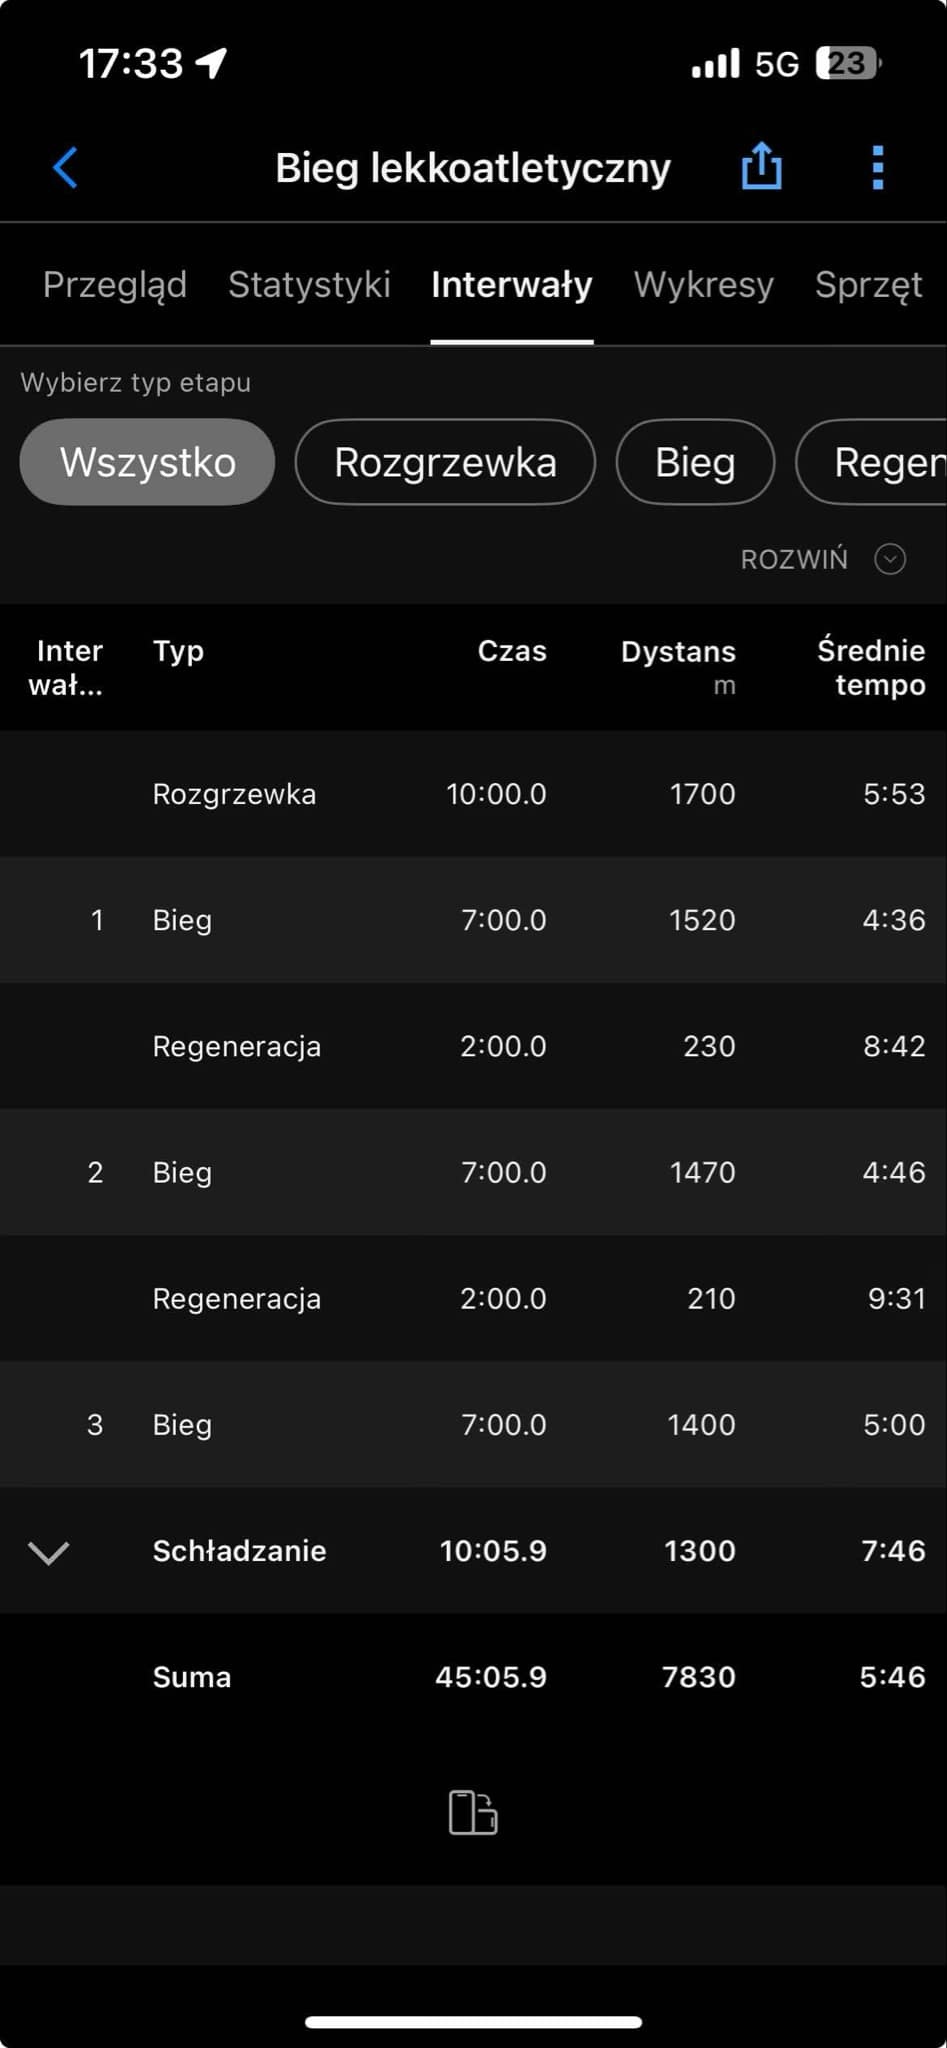
Task: Open the three-dot more options menu
Action: pyautogui.click(x=877, y=167)
